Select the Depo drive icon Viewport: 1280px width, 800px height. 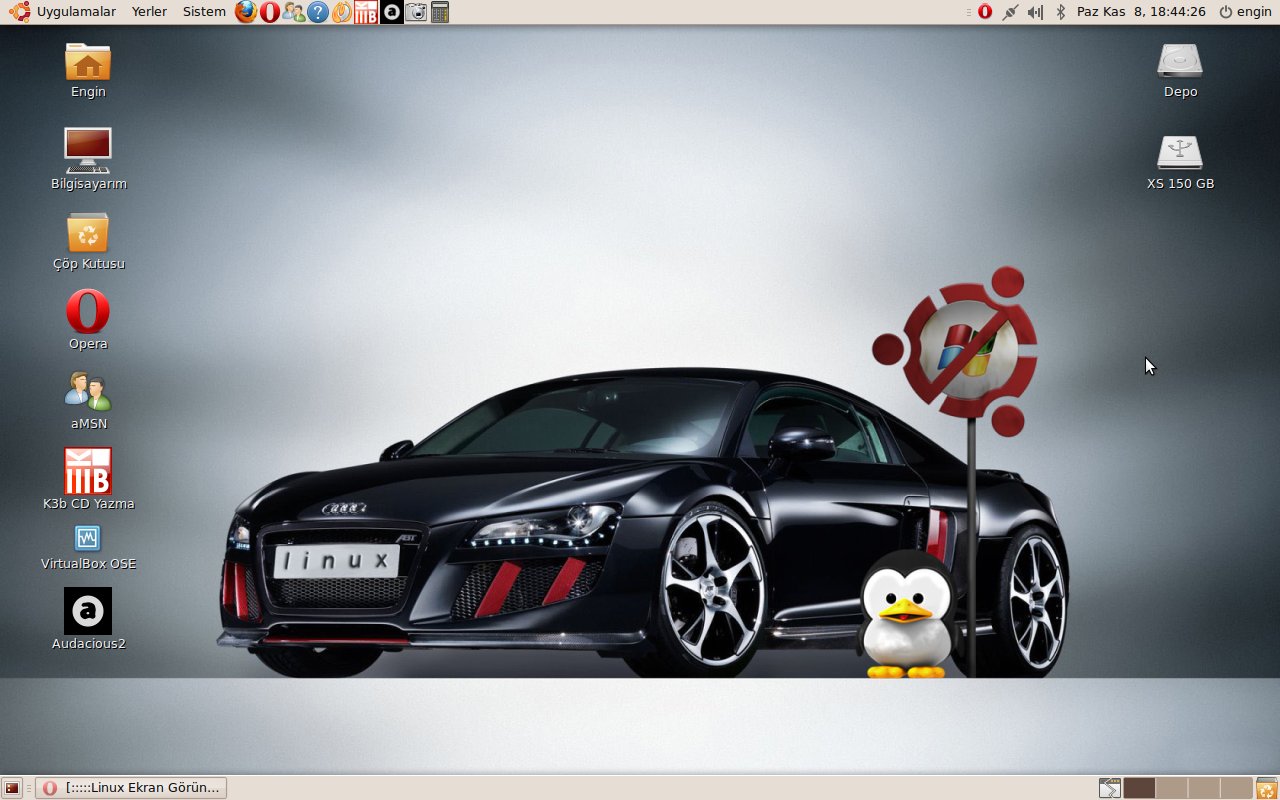pyautogui.click(x=1180, y=70)
